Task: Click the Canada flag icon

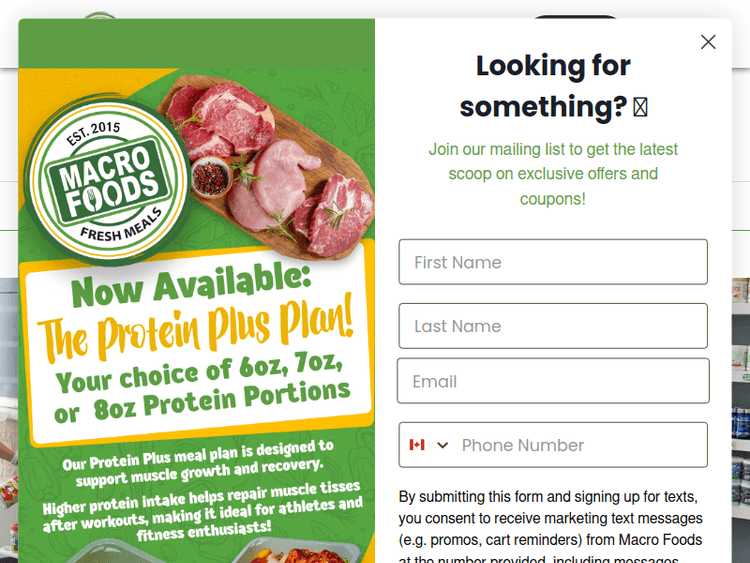Action: tap(417, 445)
